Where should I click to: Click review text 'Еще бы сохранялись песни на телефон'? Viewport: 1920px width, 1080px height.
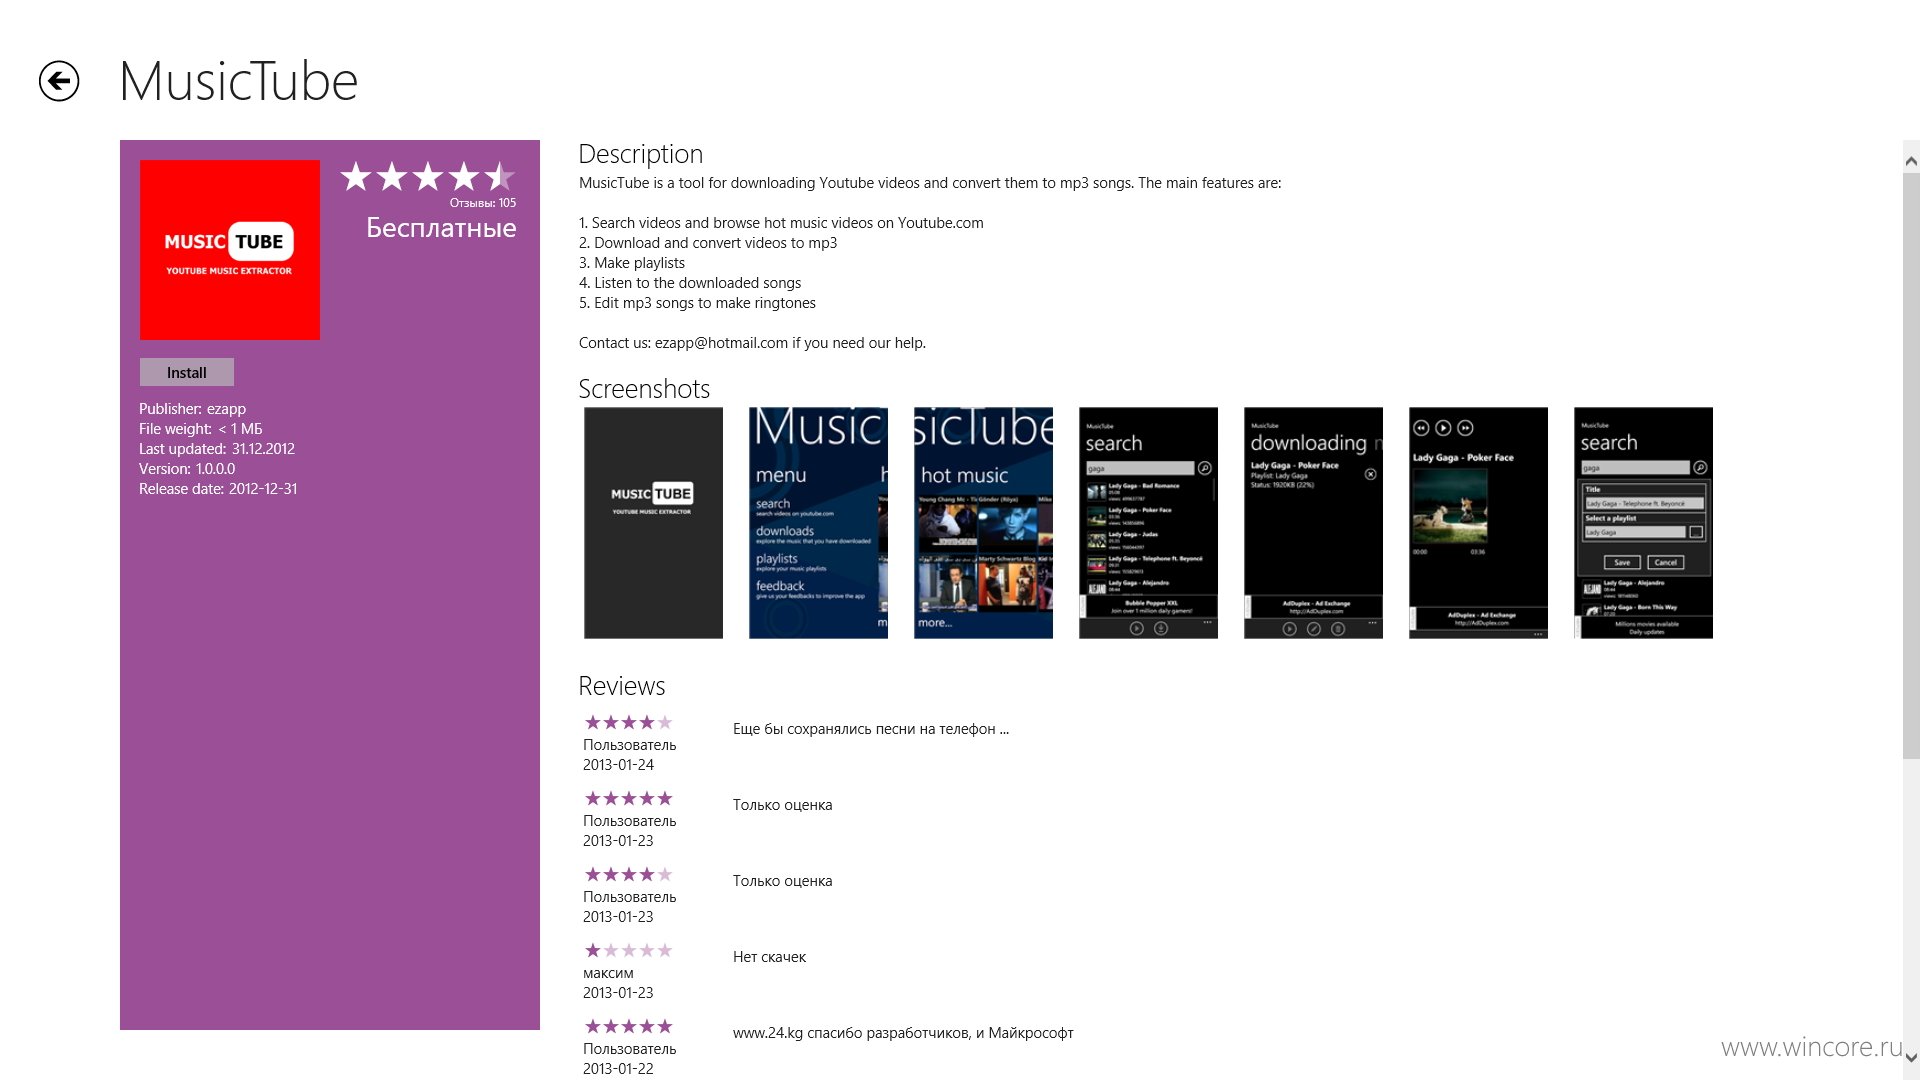point(871,729)
